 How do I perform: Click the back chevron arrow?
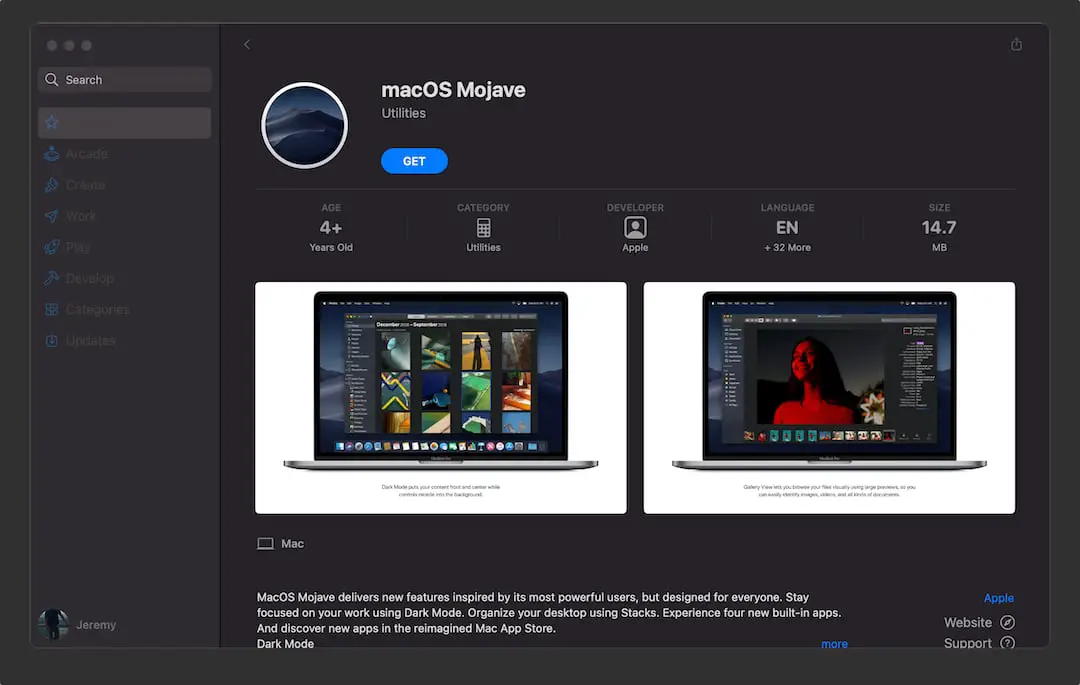[x=247, y=45]
